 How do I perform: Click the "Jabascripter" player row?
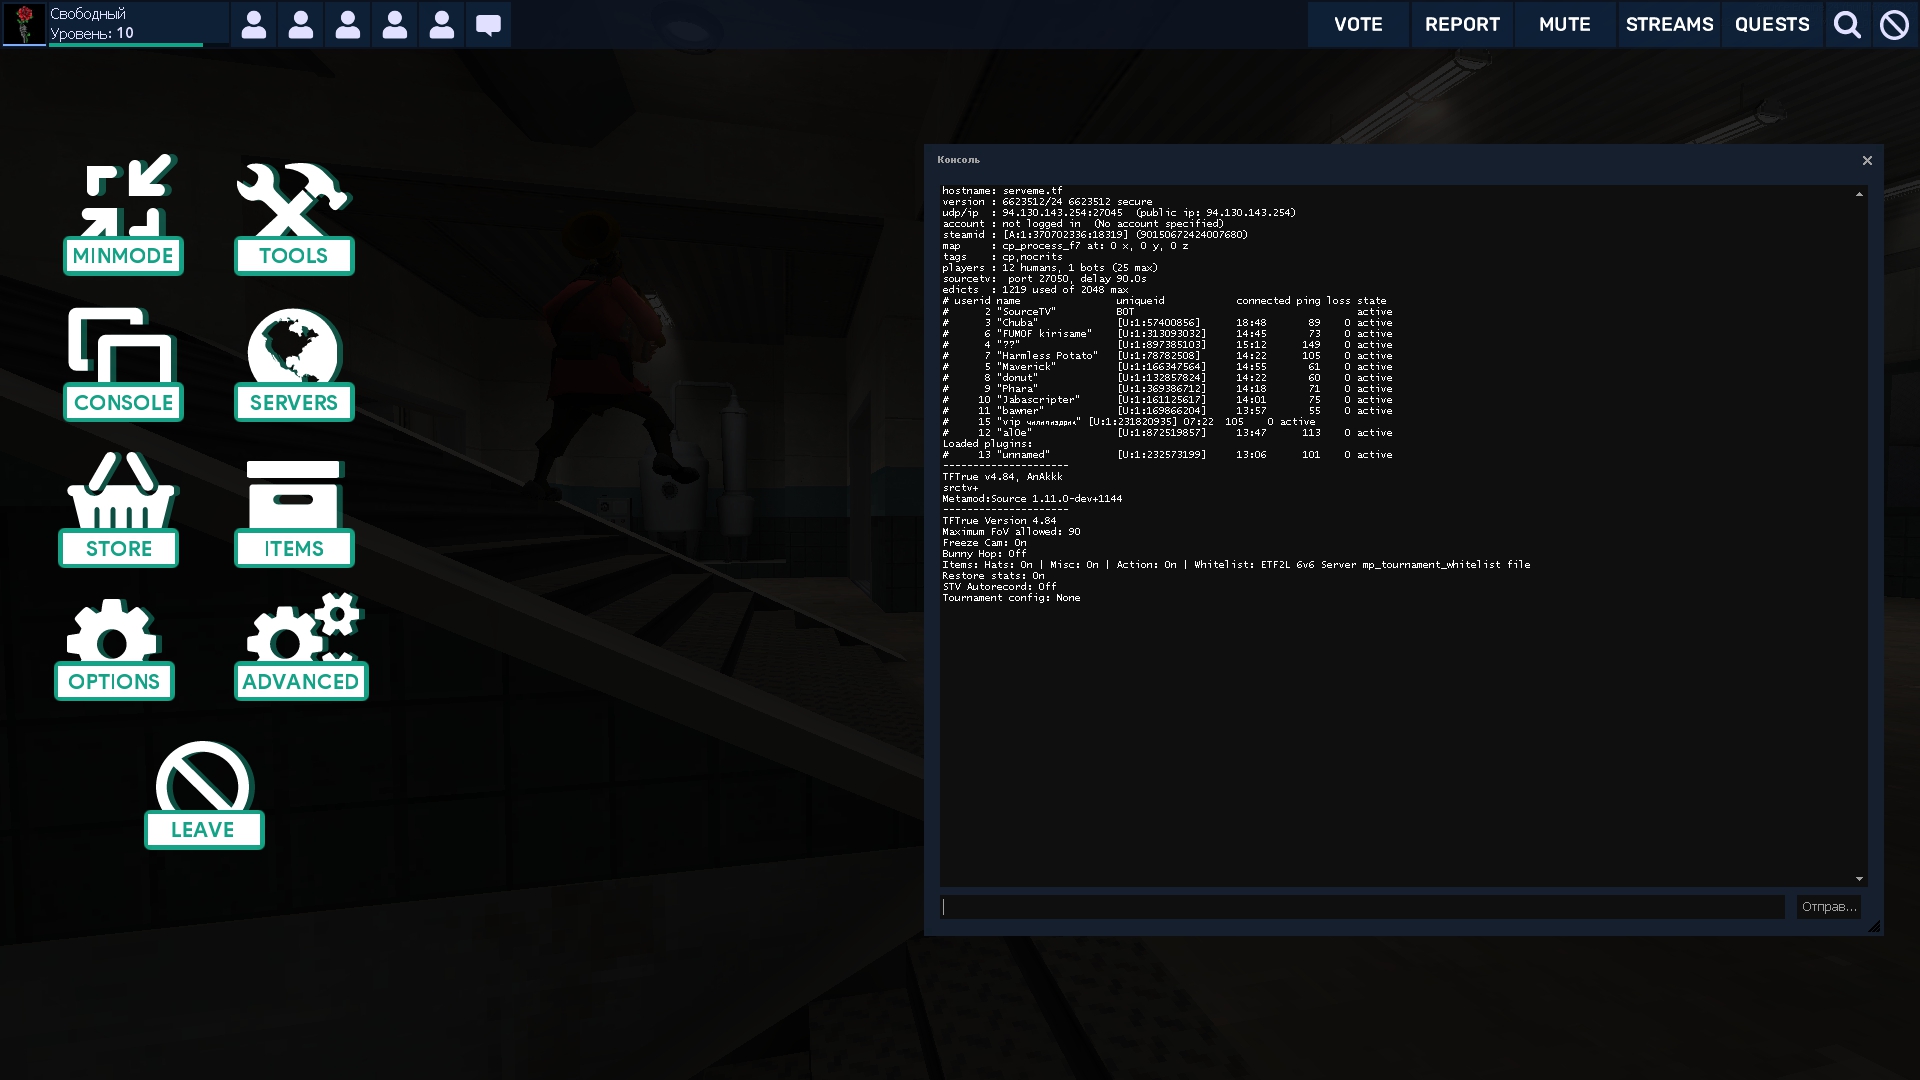(x=1167, y=399)
